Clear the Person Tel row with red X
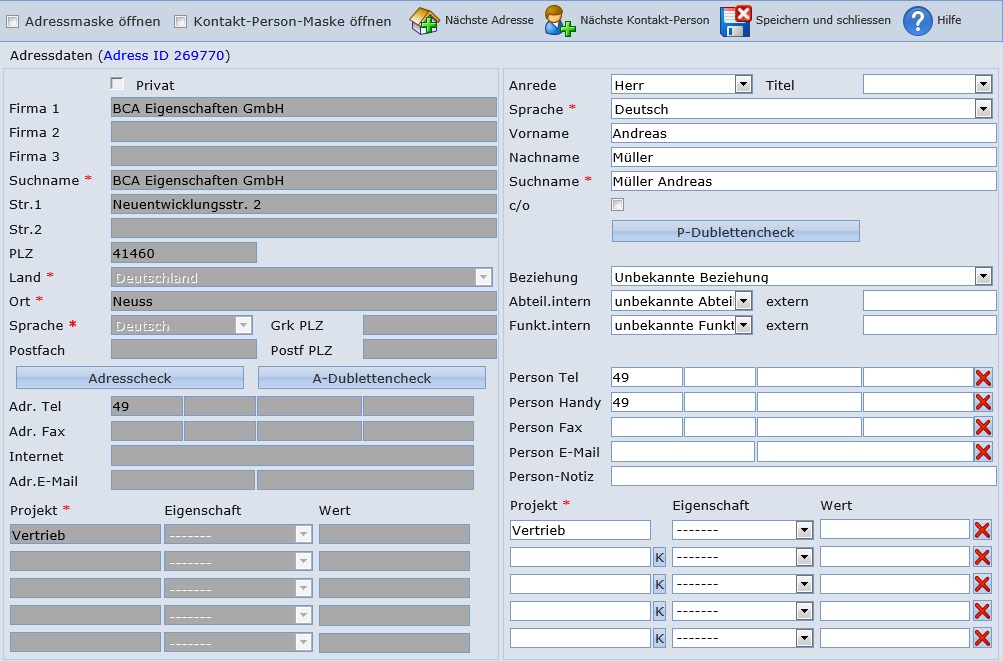Viewport: 1003px width, 661px height. coord(983,378)
